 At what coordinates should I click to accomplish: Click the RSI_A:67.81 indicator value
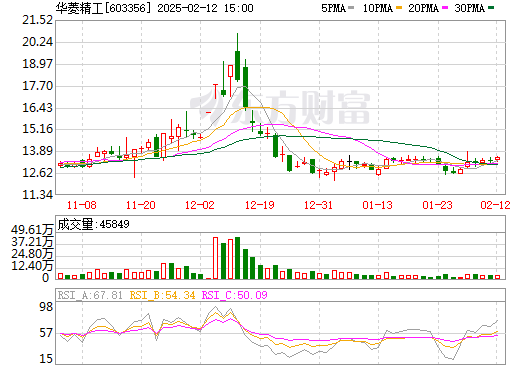click(90, 295)
